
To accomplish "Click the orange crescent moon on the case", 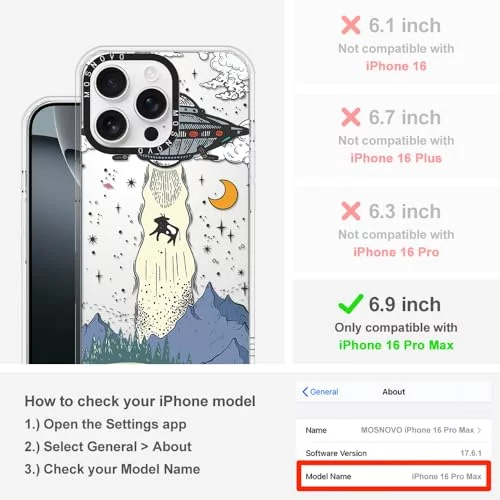I will click(224, 195).
